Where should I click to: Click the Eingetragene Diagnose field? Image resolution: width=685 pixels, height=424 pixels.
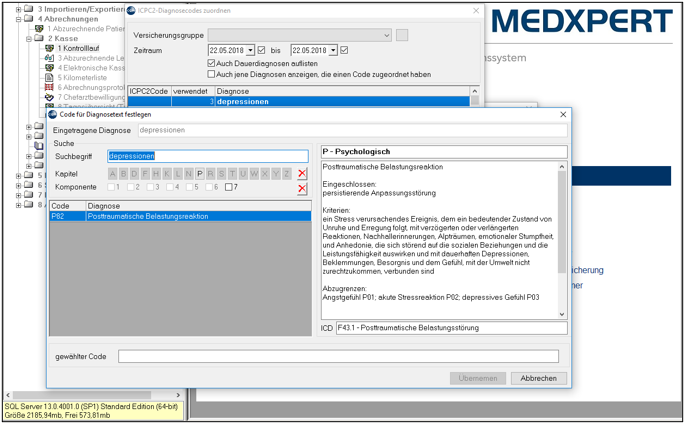pyautogui.click(x=353, y=130)
